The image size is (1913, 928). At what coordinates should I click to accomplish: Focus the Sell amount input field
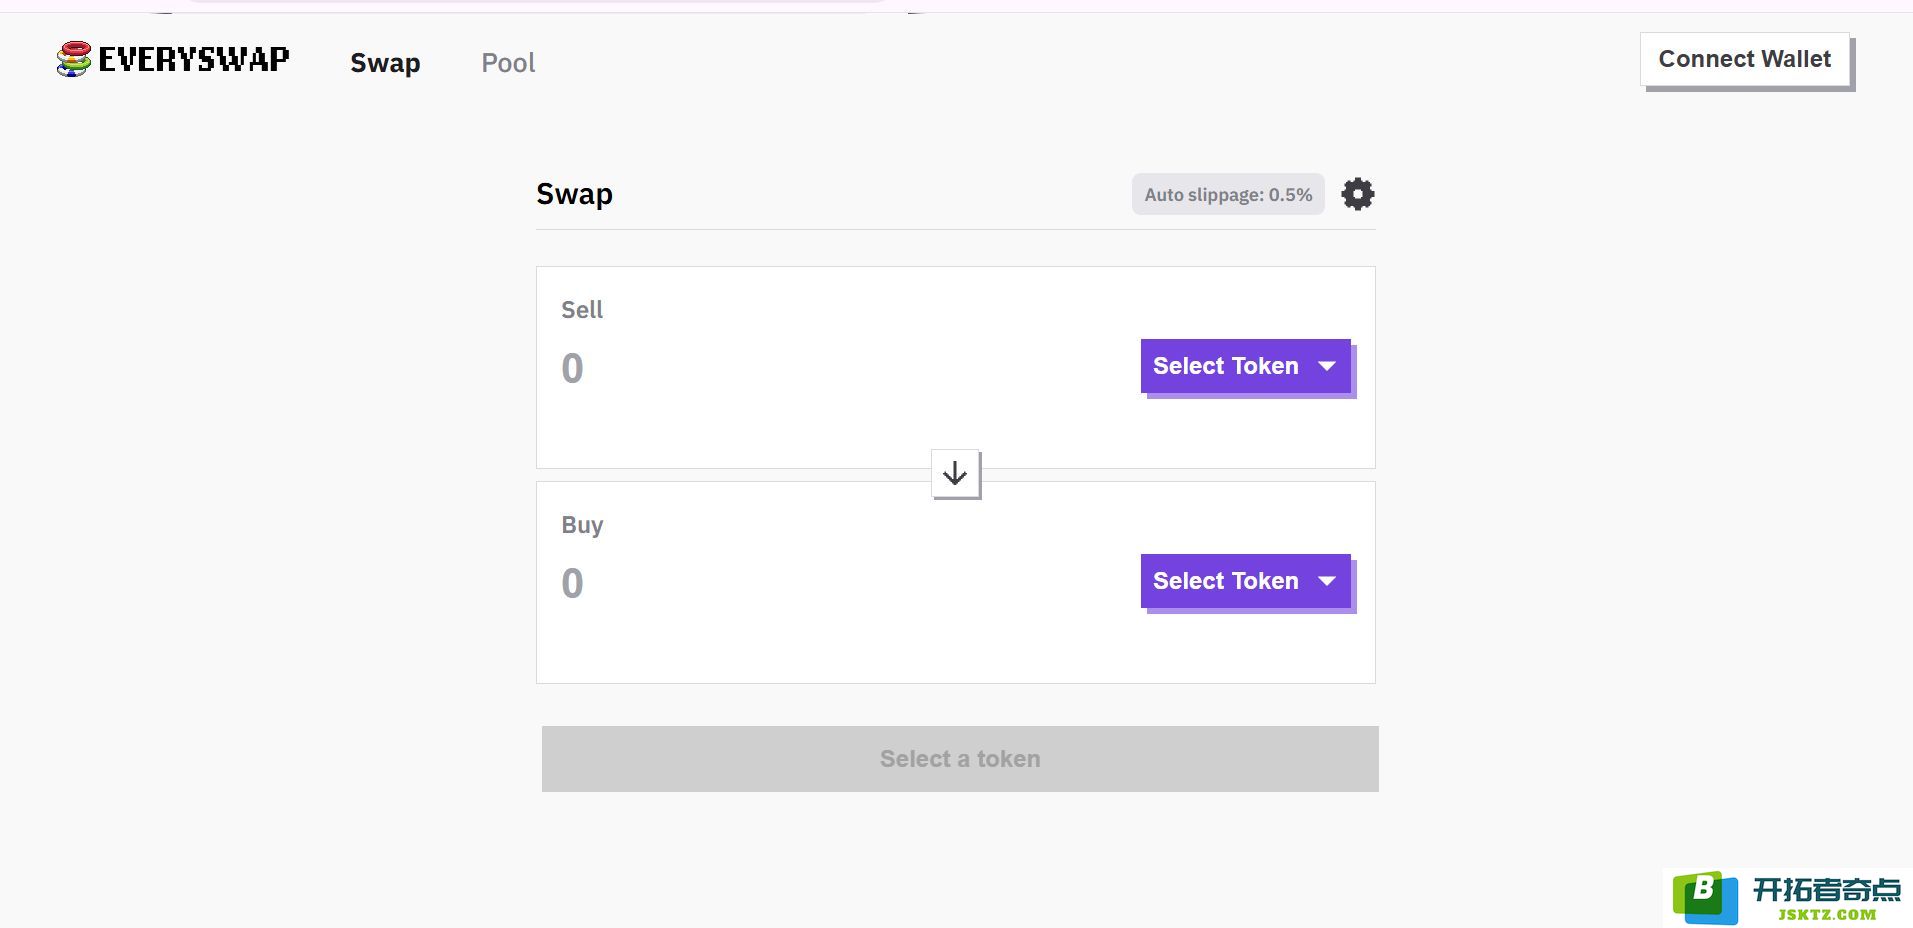coord(840,368)
